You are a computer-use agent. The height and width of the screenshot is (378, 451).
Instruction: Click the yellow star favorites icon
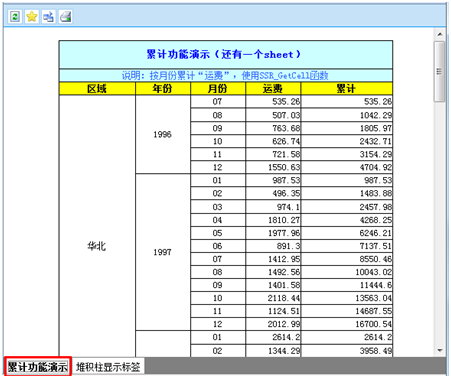click(x=32, y=16)
